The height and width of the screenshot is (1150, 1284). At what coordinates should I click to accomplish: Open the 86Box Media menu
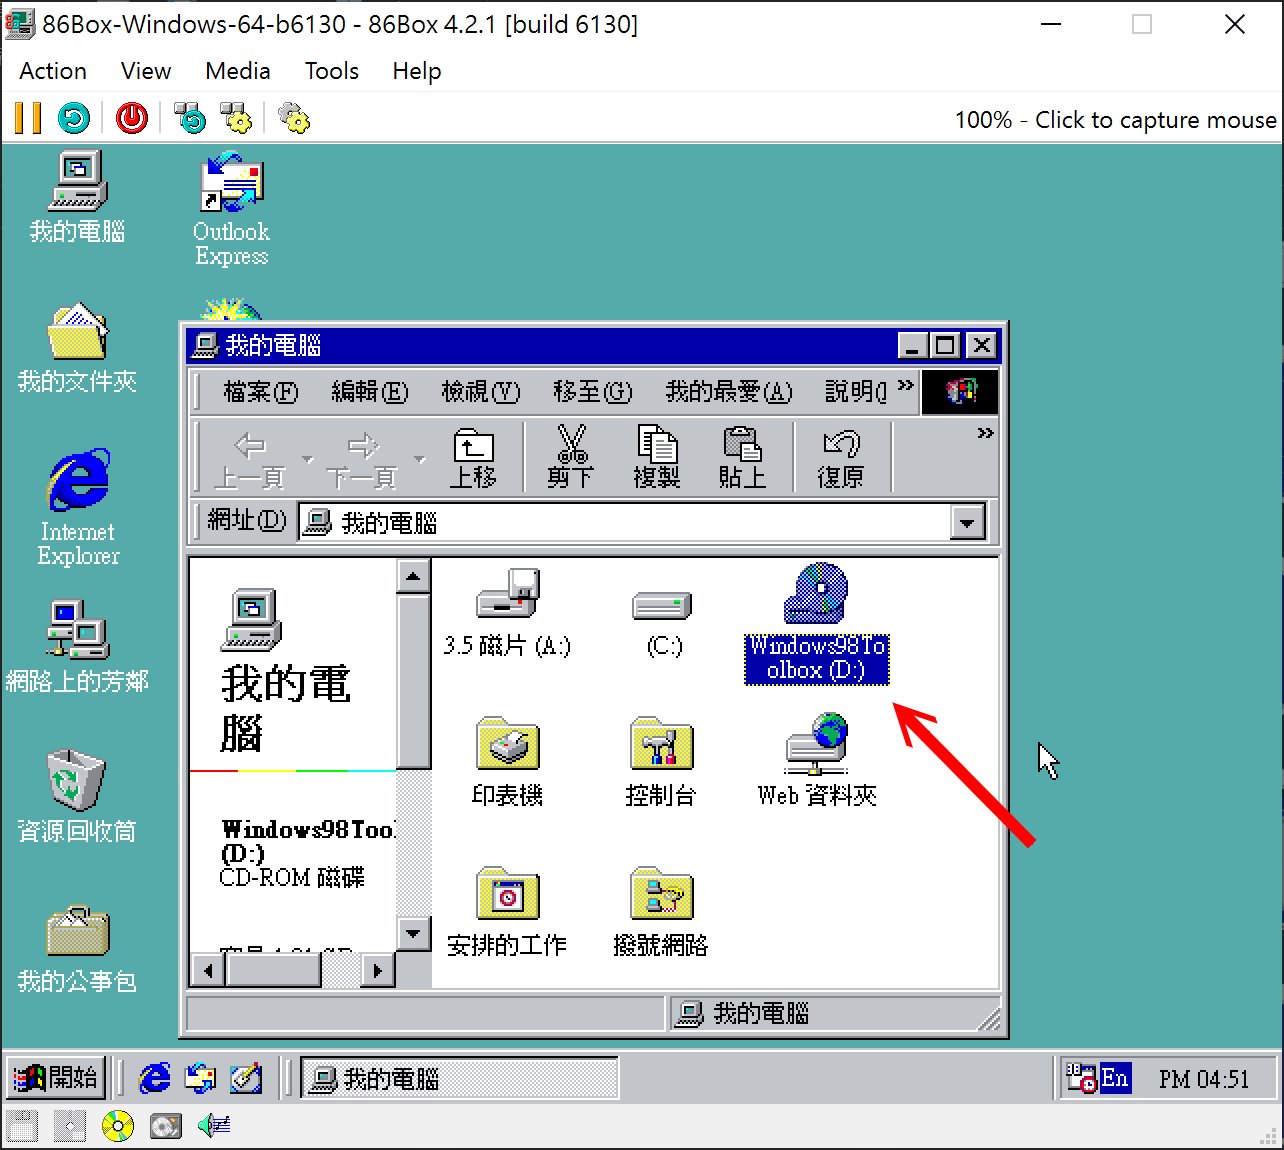click(x=238, y=71)
